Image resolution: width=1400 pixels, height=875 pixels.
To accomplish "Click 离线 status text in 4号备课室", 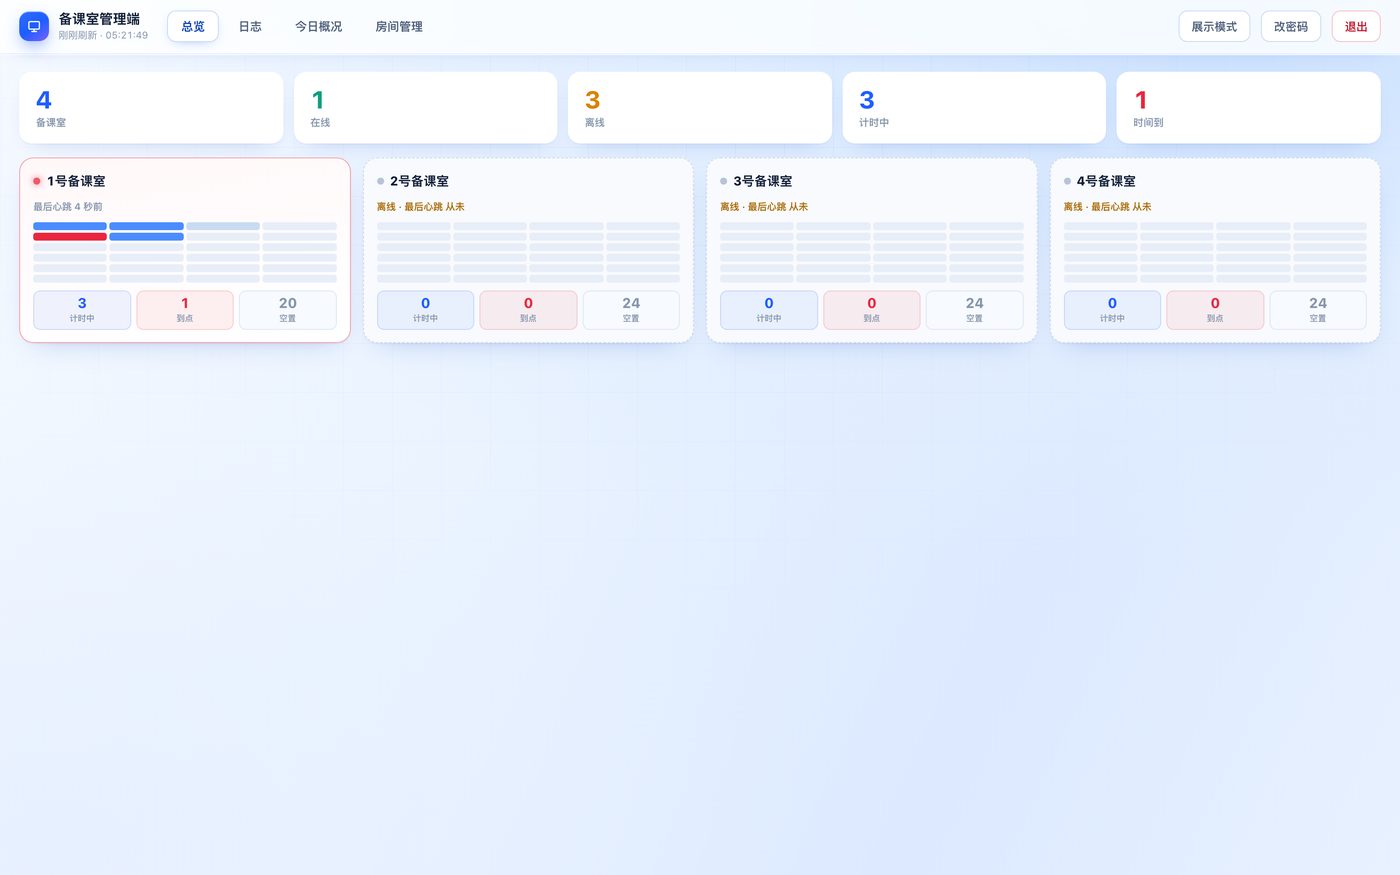I will point(1108,207).
